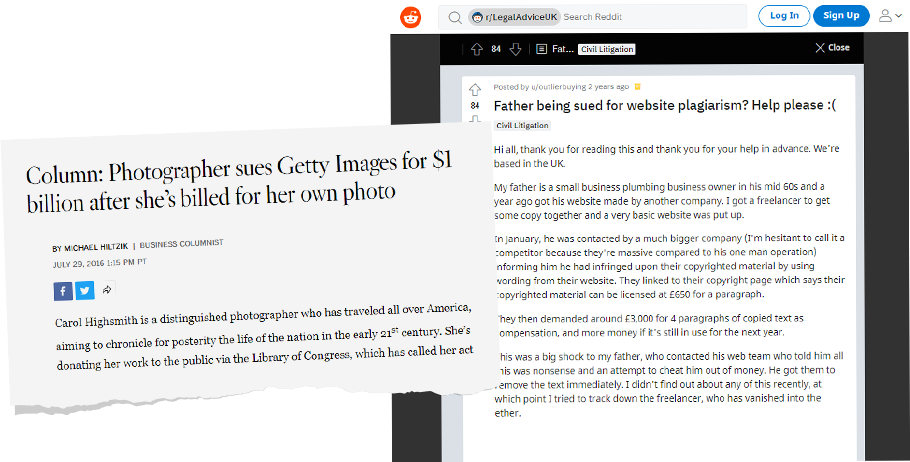This screenshot has height=462, width=910.
Task: Share the article on Twitter
Action: 84,290
